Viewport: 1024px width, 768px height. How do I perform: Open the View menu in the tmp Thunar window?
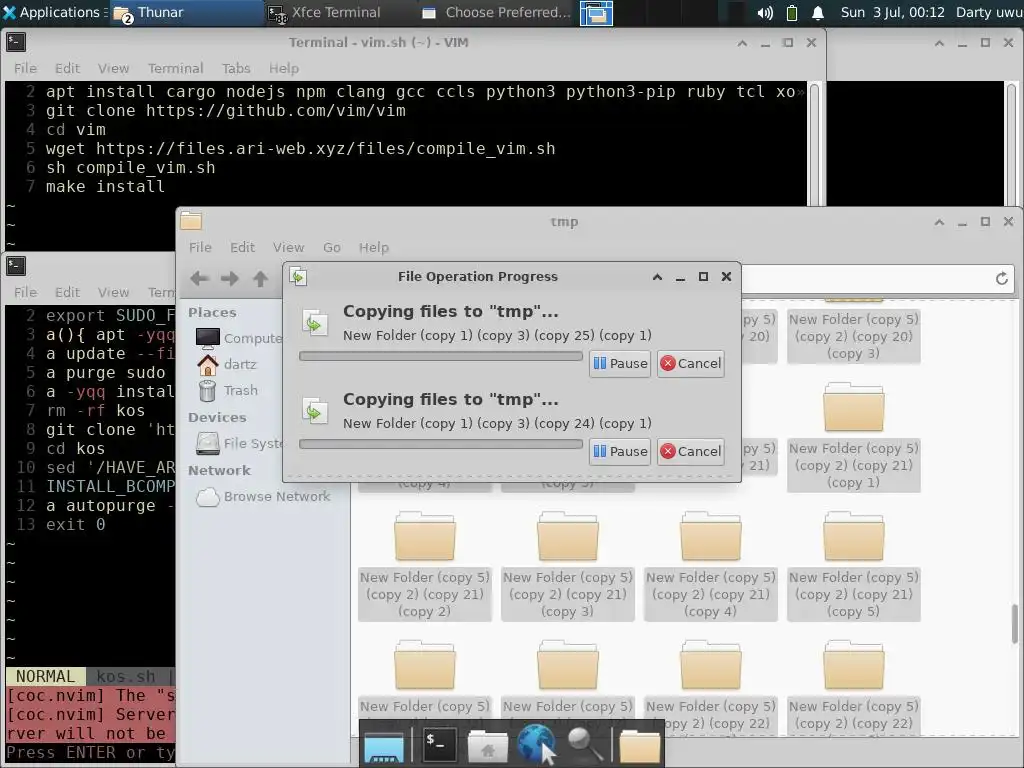click(x=288, y=248)
